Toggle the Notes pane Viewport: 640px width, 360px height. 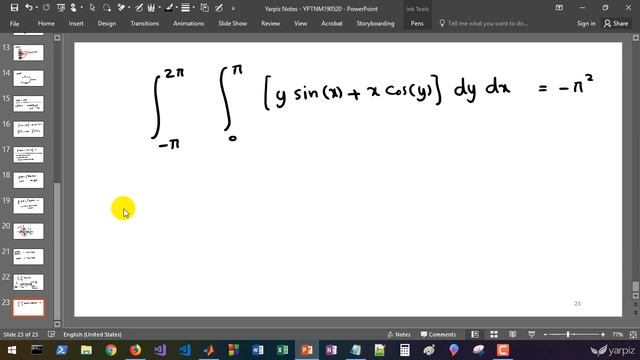point(399,334)
